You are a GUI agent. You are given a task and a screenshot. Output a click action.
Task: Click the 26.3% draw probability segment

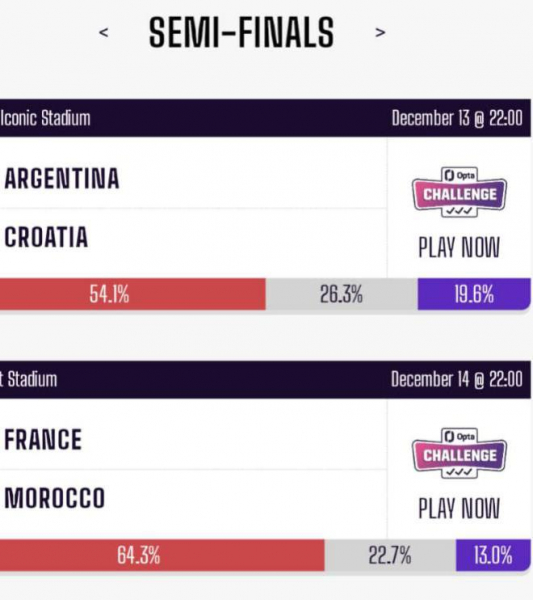(341, 294)
